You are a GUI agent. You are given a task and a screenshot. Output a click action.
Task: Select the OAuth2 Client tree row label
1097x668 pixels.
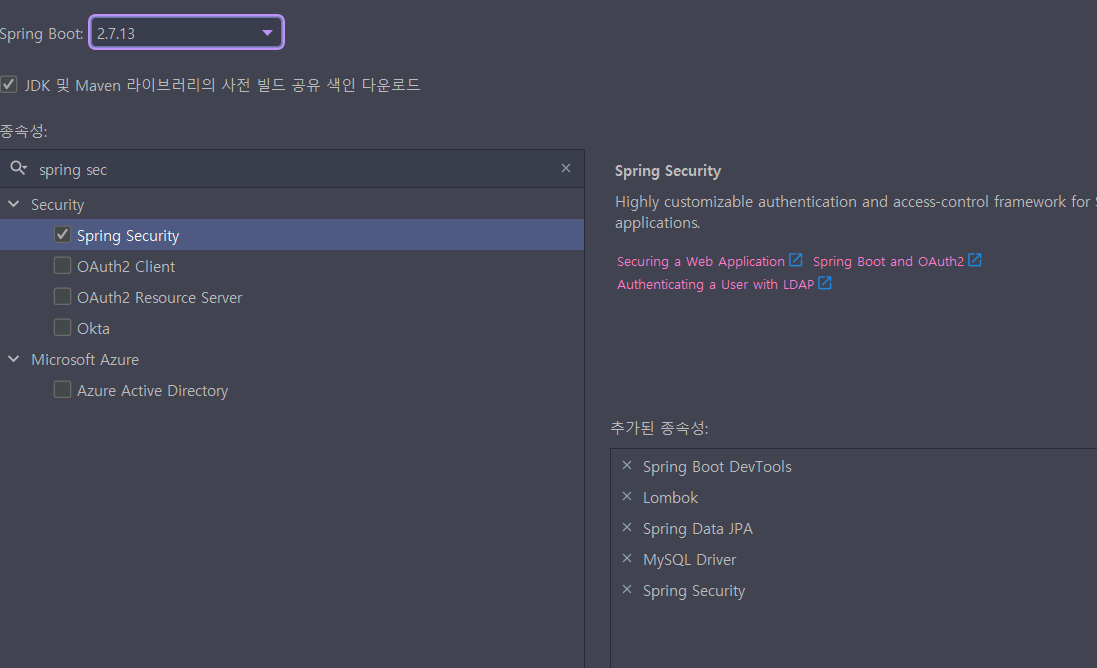click(126, 267)
